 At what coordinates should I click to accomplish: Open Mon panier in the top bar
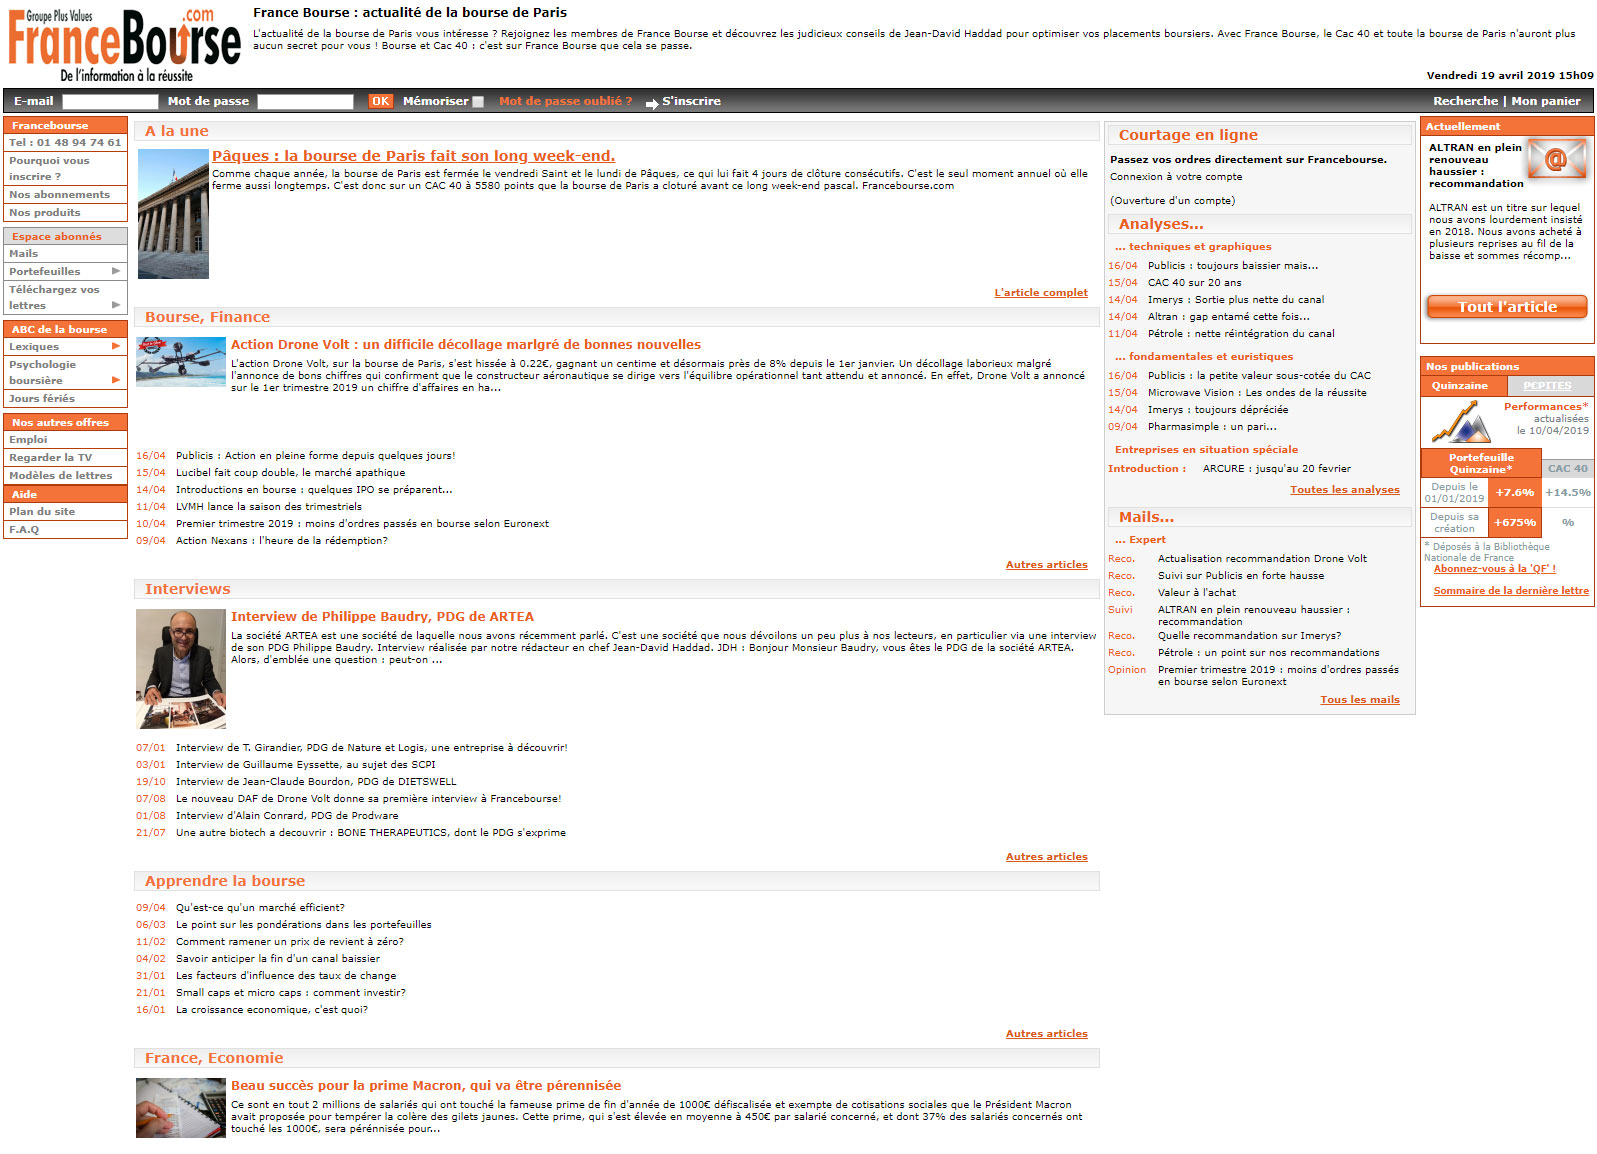pos(1546,101)
